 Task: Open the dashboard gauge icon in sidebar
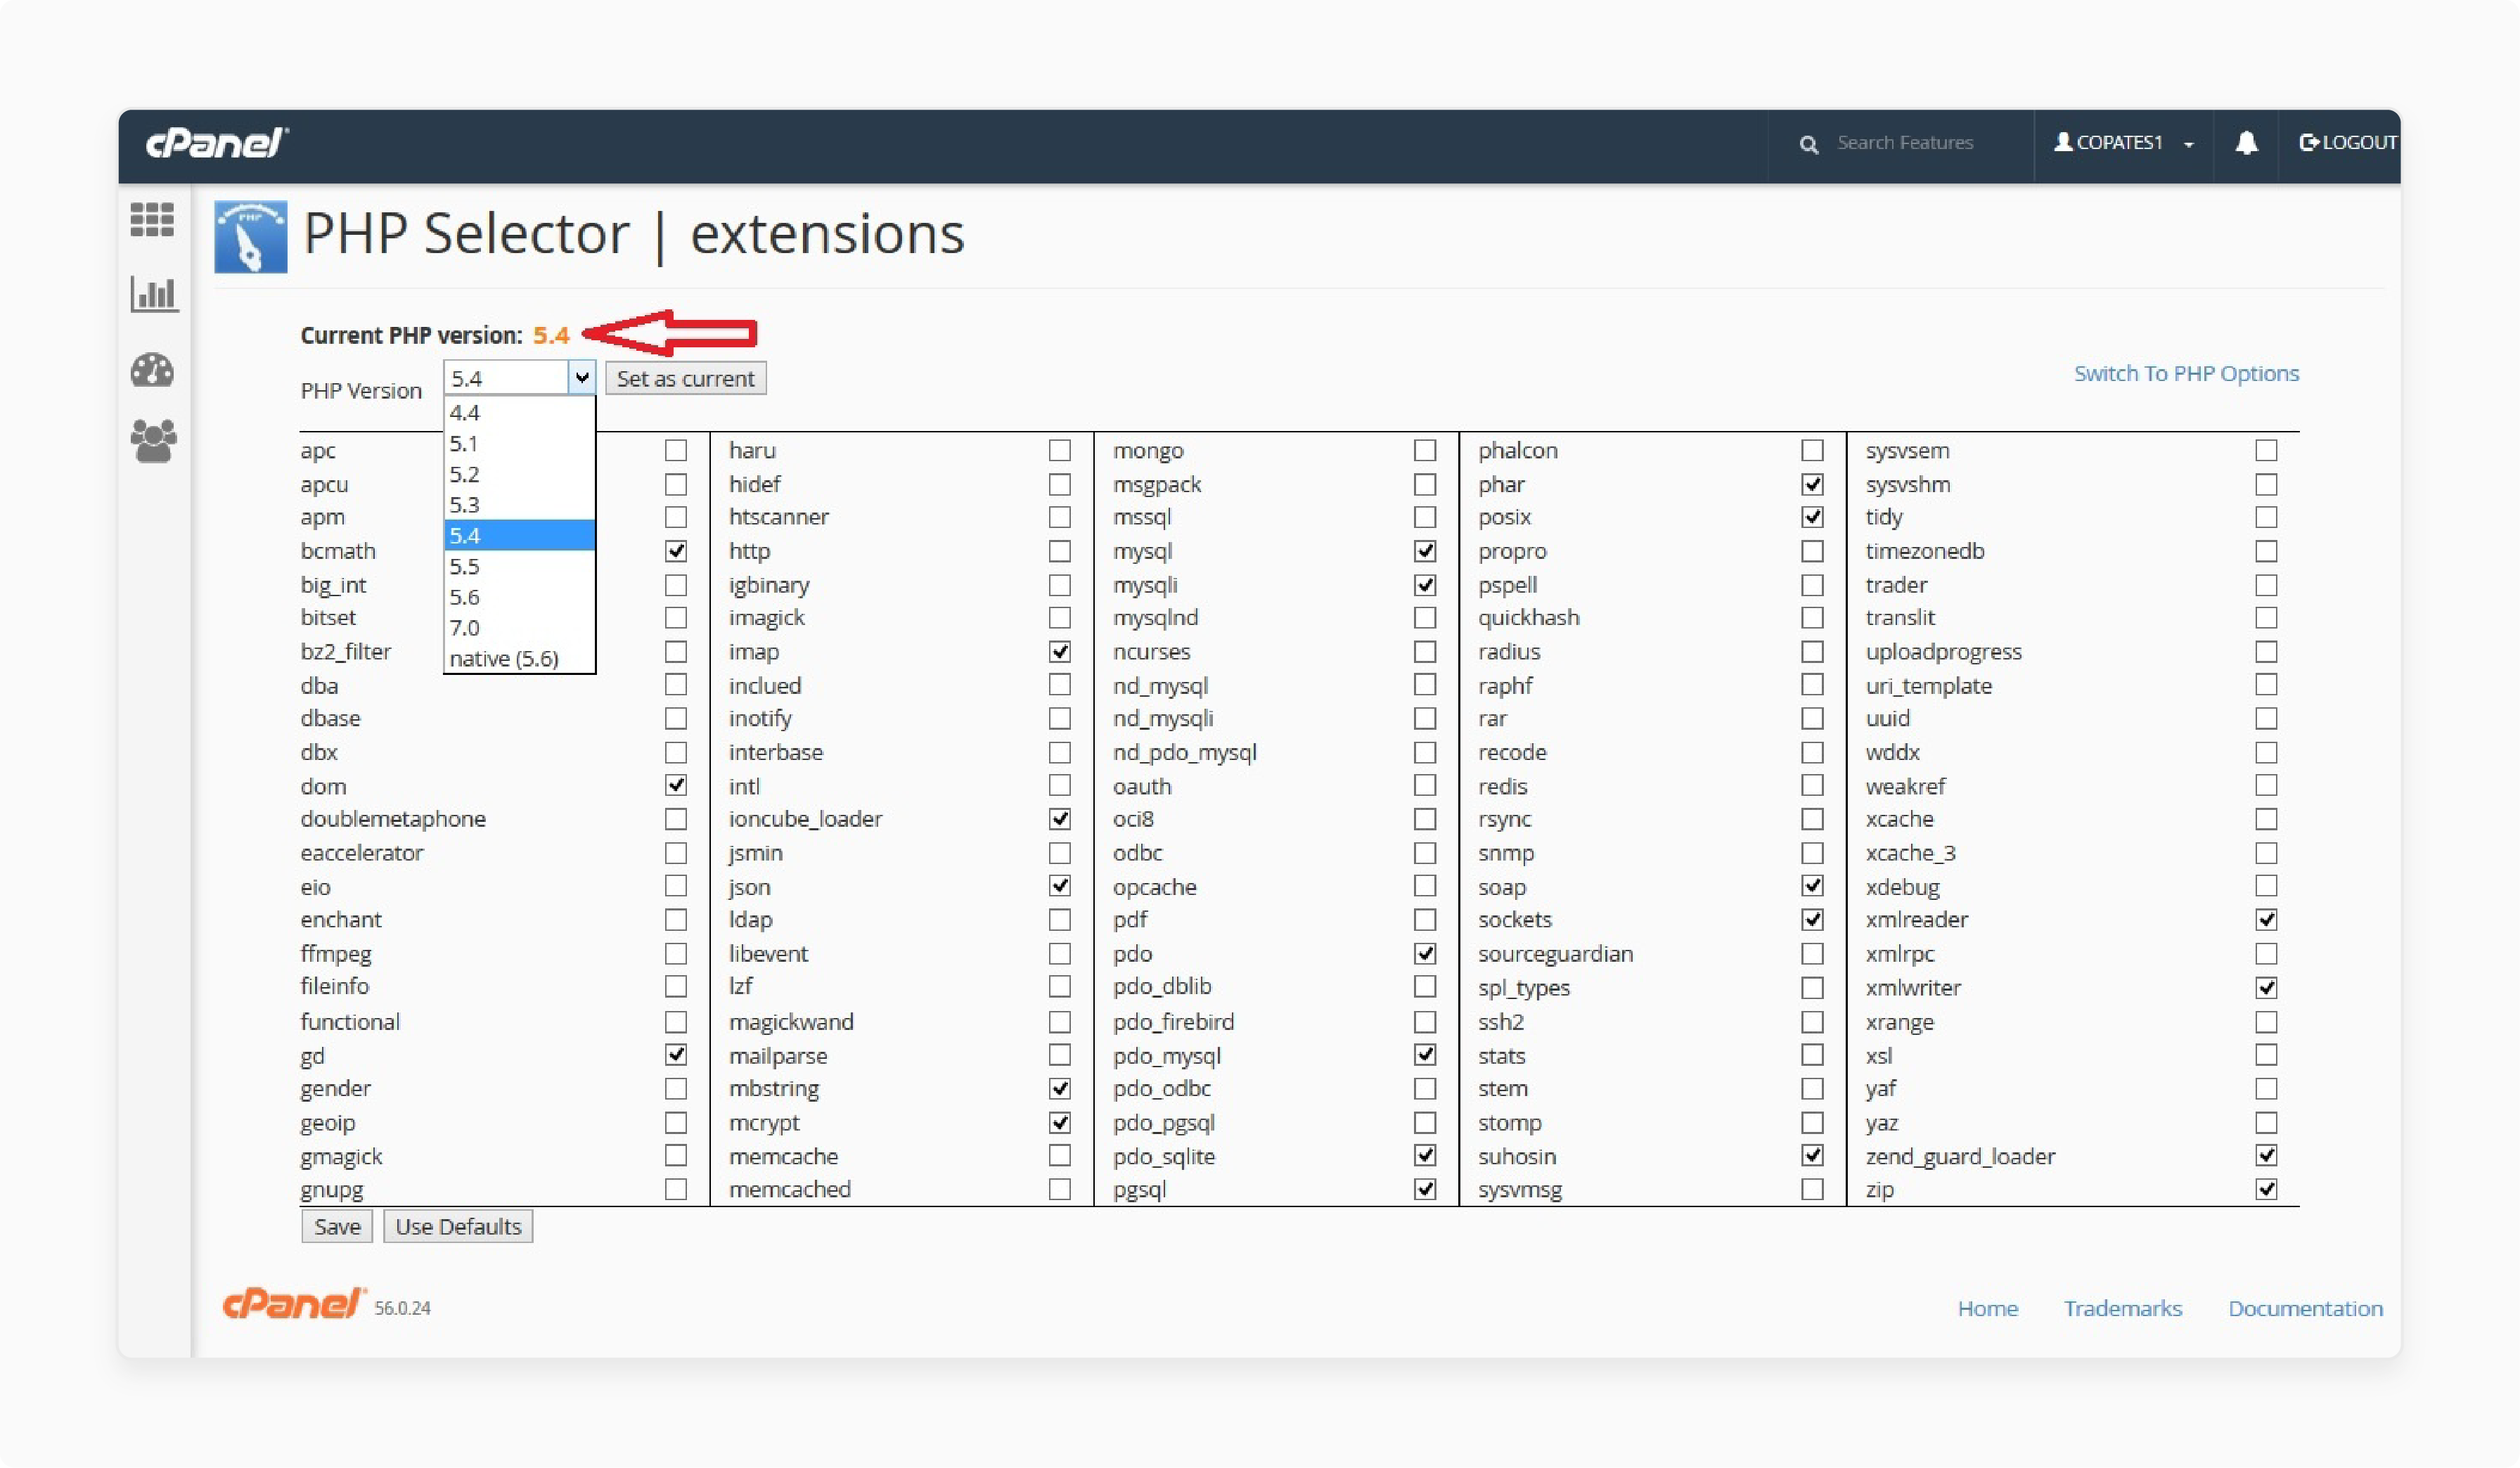[x=152, y=370]
